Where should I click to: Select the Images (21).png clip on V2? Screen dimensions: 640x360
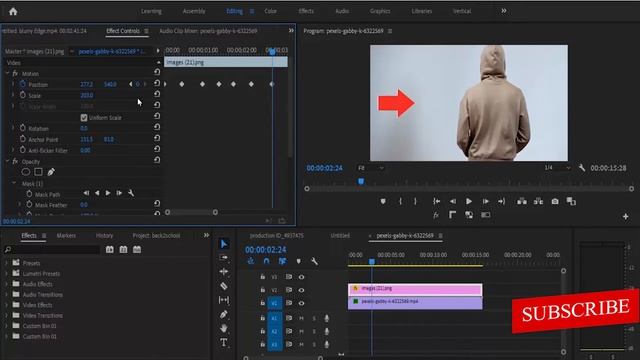[415, 289]
